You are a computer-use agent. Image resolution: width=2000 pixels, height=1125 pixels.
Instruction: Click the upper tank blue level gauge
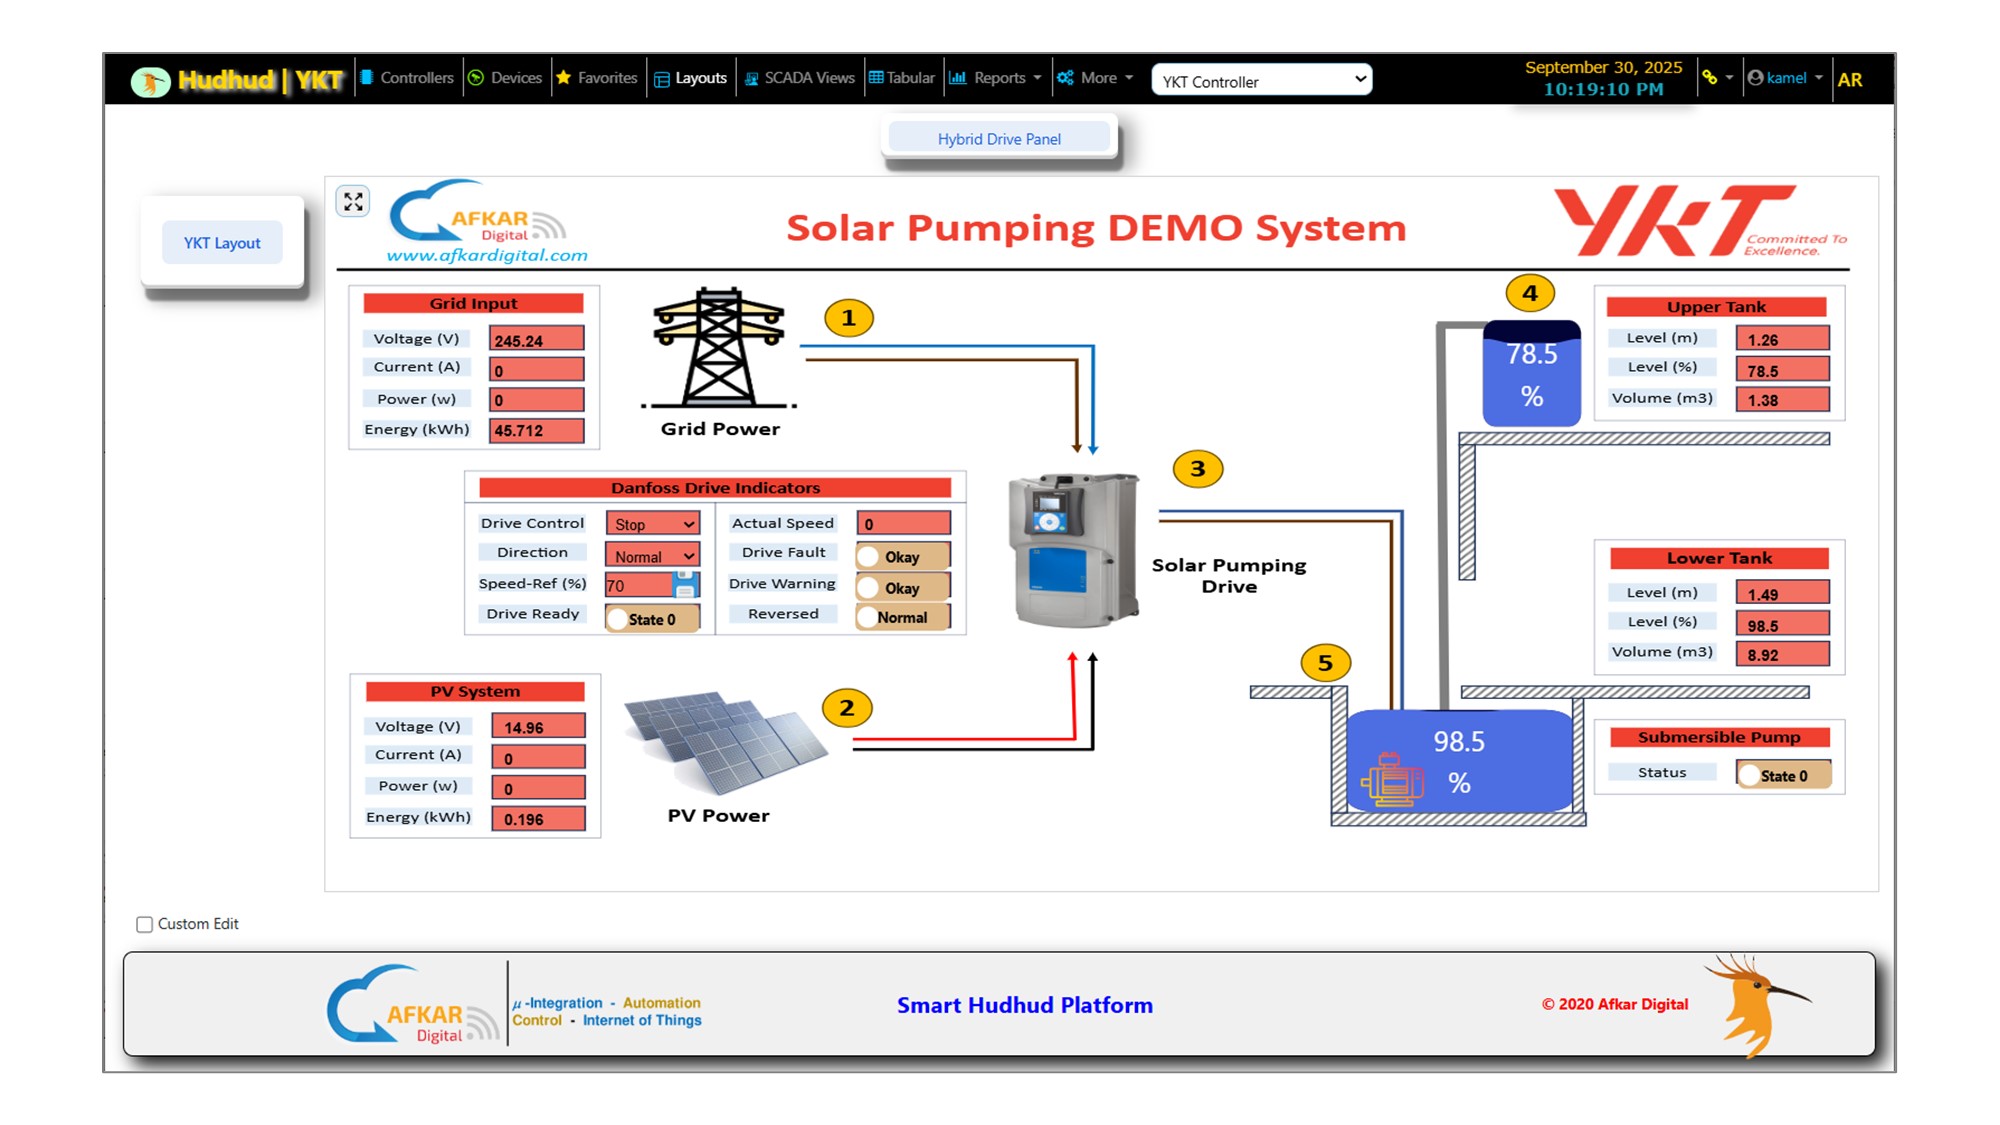tap(1531, 375)
